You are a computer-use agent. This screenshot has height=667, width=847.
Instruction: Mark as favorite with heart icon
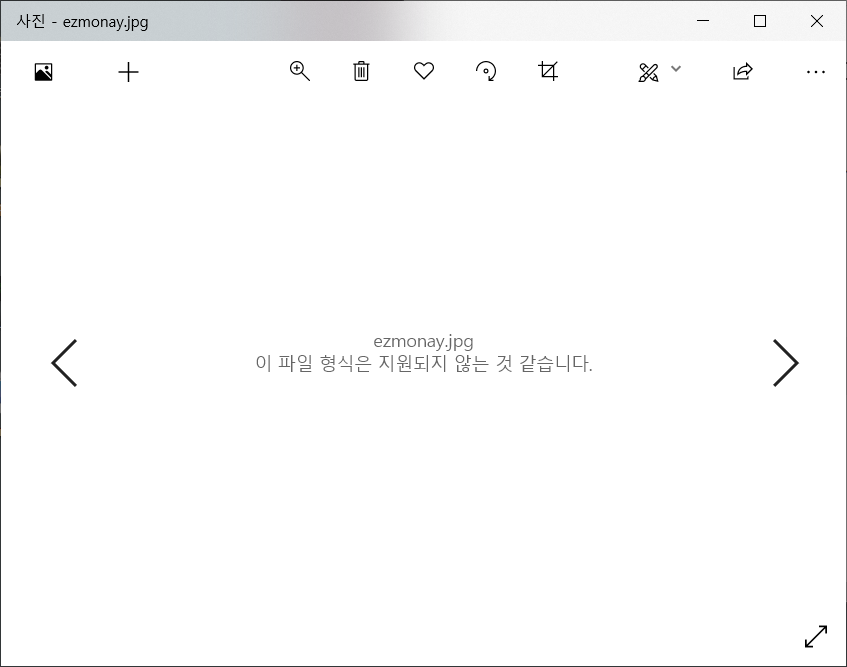click(x=424, y=71)
